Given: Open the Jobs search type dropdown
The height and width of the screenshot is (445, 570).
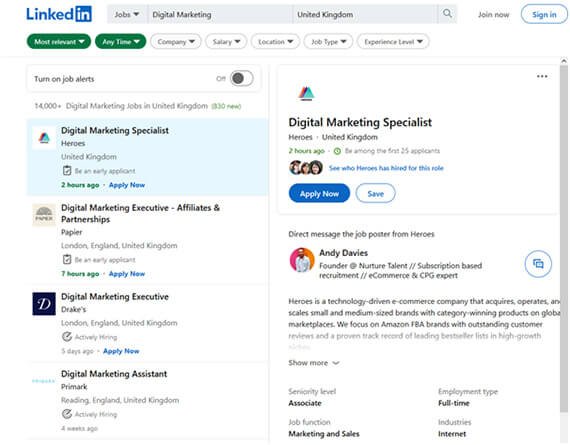Looking at the screenshot, I should click(x=127, y=15).
